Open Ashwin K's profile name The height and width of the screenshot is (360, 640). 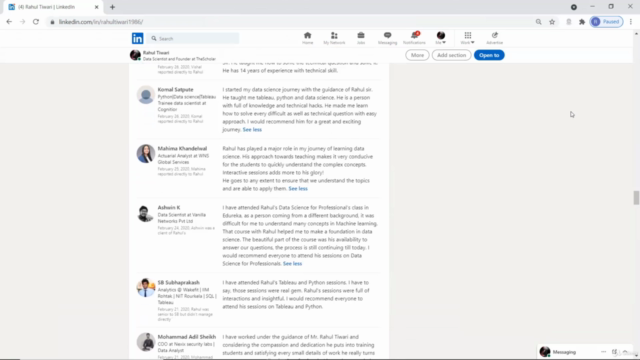(x=169, y=207)
